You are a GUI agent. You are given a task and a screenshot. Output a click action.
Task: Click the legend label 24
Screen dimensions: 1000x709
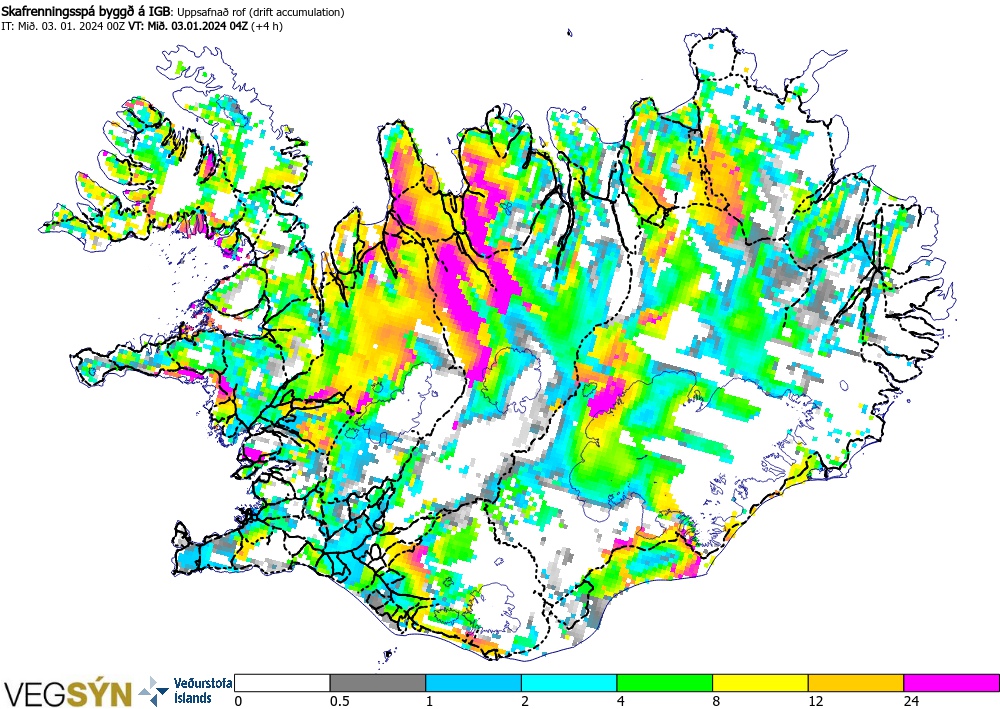(911, 701)
